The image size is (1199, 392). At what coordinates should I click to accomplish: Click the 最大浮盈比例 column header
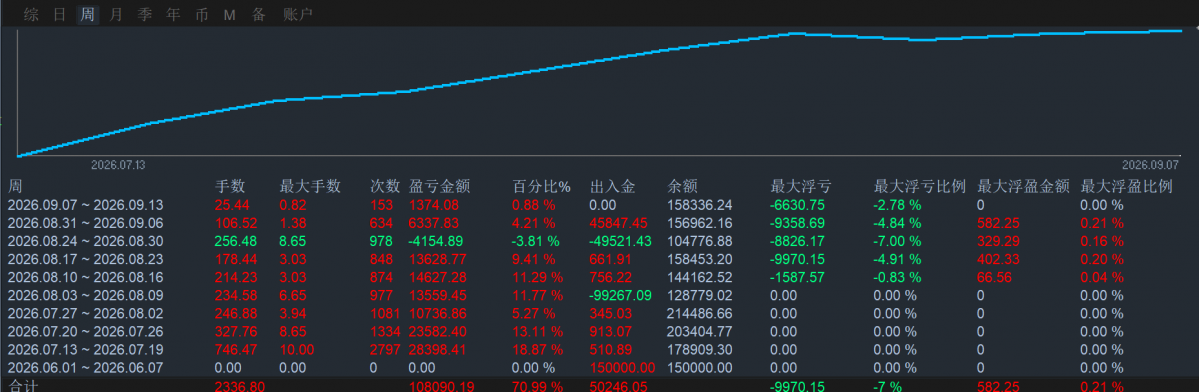point(1126,186)
